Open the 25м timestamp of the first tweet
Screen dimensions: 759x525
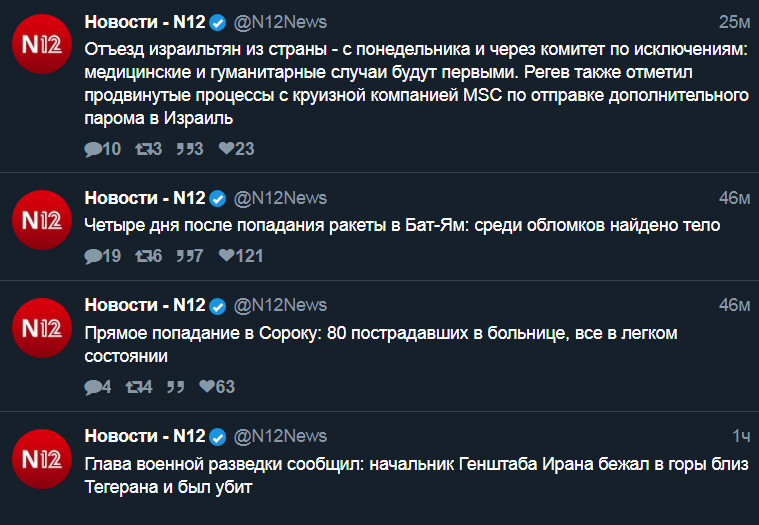coord(734,22)
